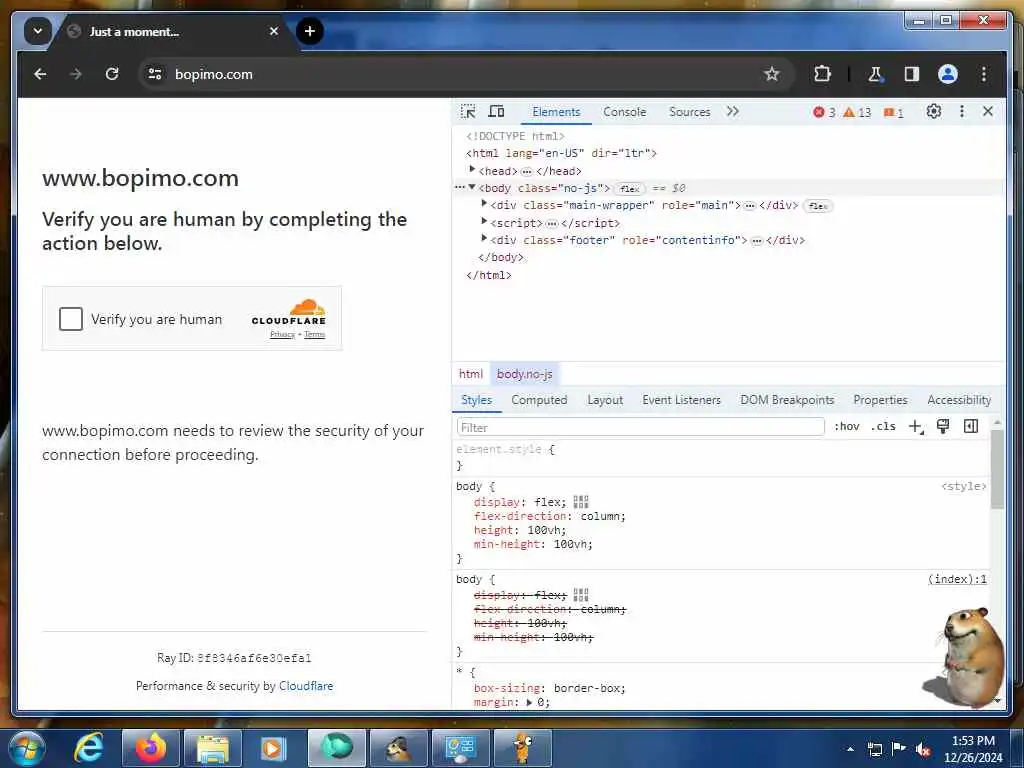Follow the Cloudflare link in footer

click(x=306, y=686)
